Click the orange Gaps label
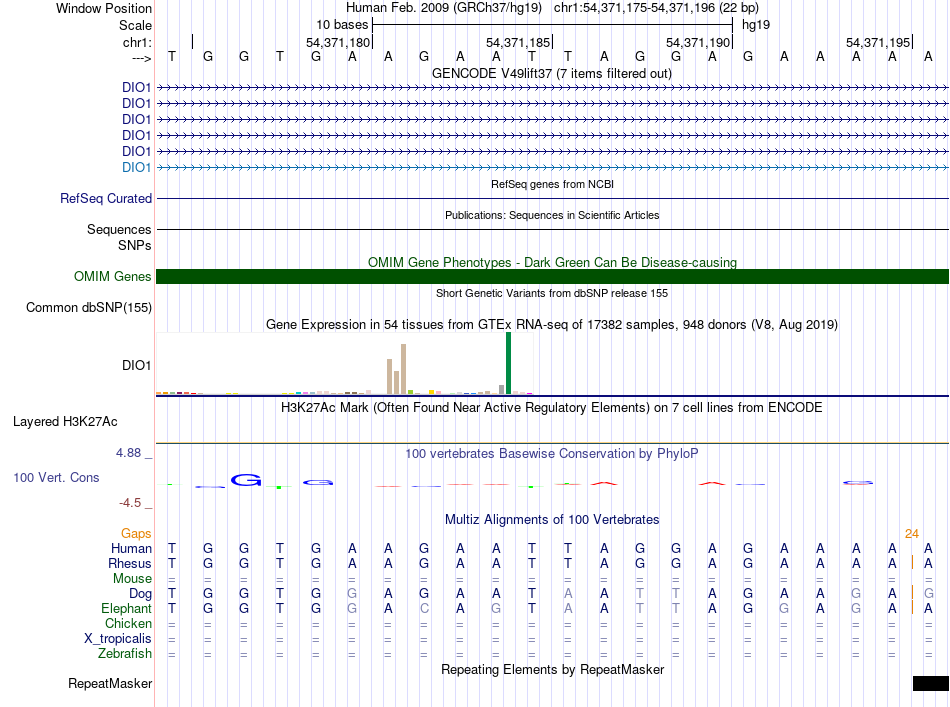 click(x=136, y=534)
